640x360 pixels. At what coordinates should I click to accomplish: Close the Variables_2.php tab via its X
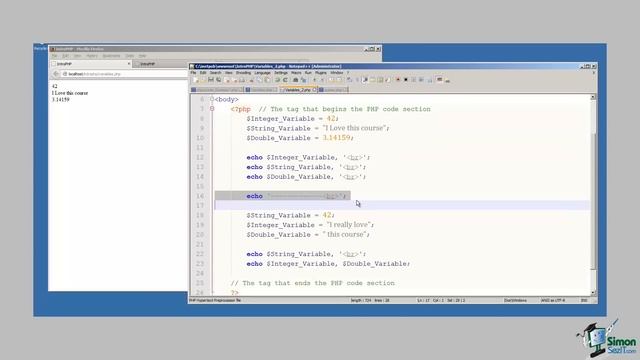pyautogui.click(x=314, y=89)
